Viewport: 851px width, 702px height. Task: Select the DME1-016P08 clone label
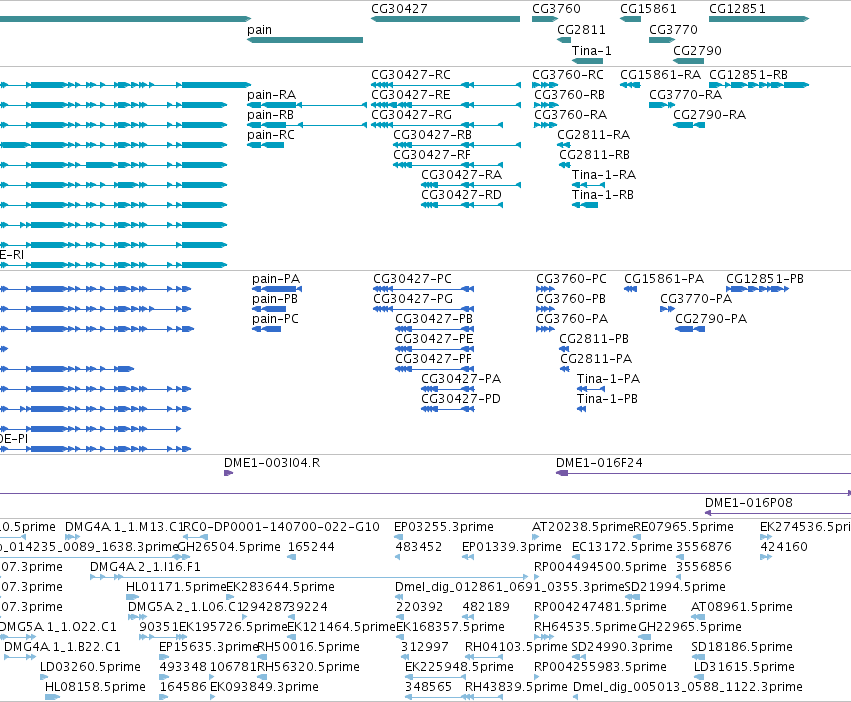point(749,503)
